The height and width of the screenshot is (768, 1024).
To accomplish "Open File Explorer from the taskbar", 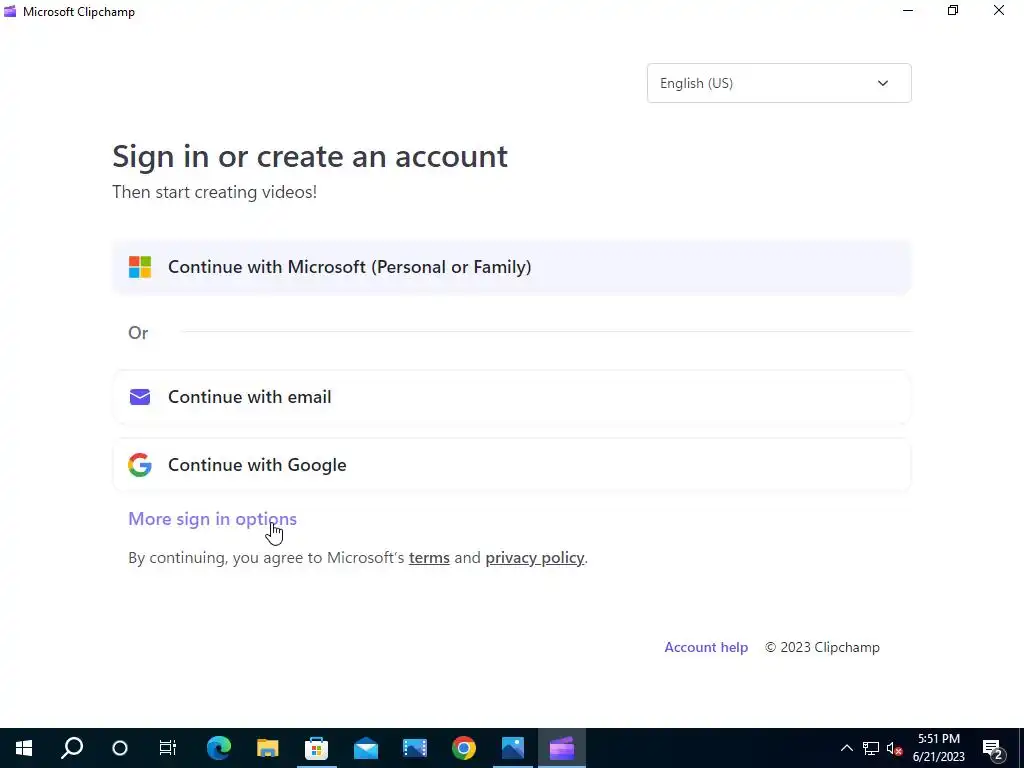I will click(268, 748).
